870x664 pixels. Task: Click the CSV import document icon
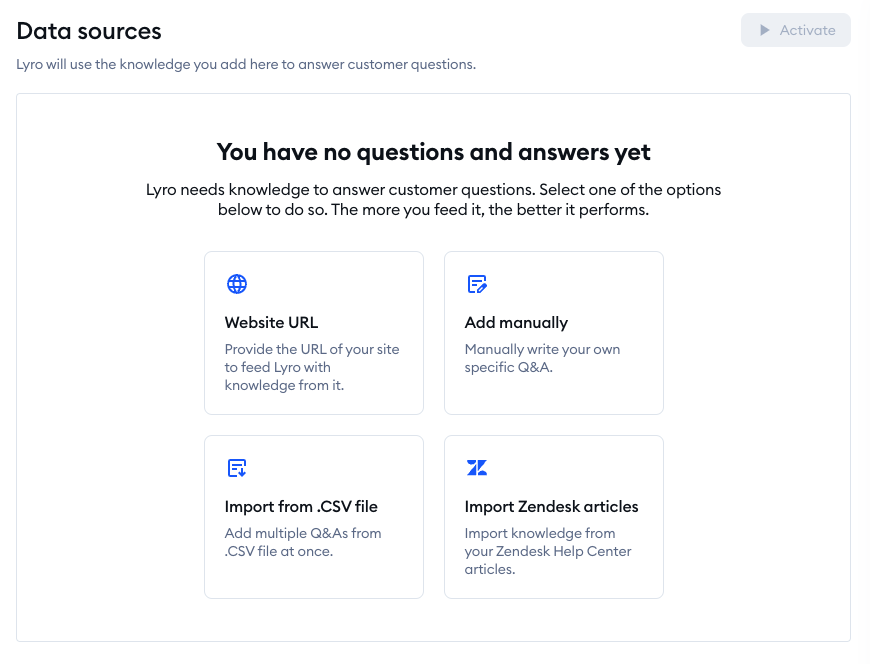237,467
